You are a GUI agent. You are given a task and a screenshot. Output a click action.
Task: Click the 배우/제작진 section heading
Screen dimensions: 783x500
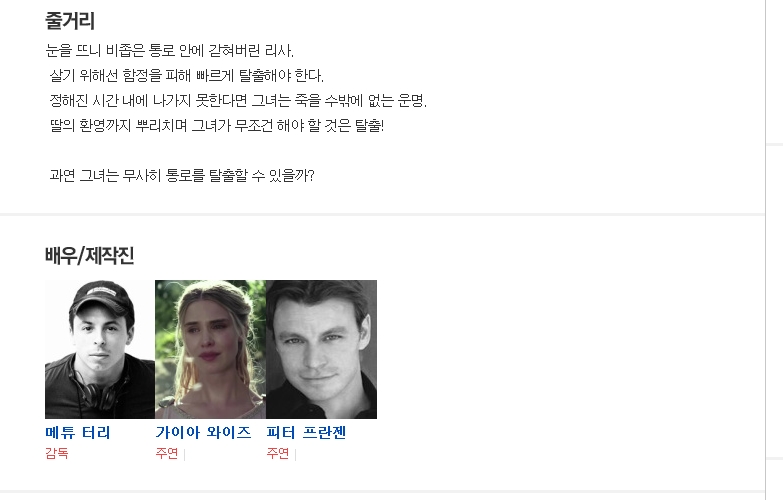click(x=89, y=255)
